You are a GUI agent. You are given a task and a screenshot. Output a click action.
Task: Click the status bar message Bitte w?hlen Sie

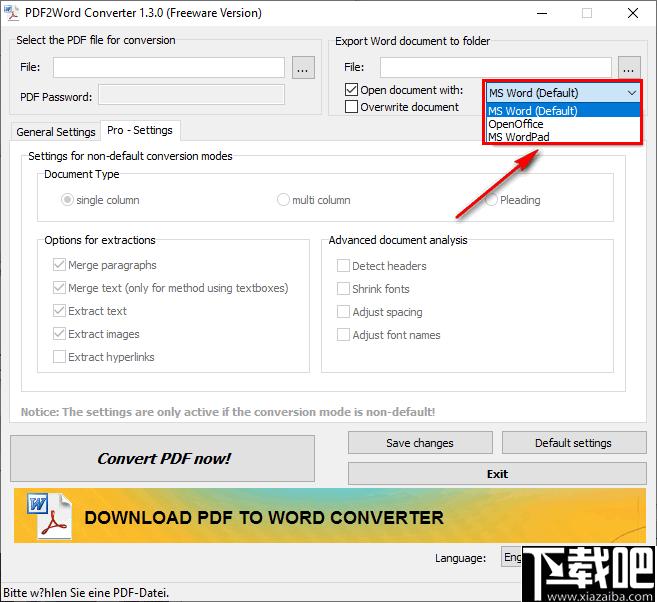(x=86, y=593)
